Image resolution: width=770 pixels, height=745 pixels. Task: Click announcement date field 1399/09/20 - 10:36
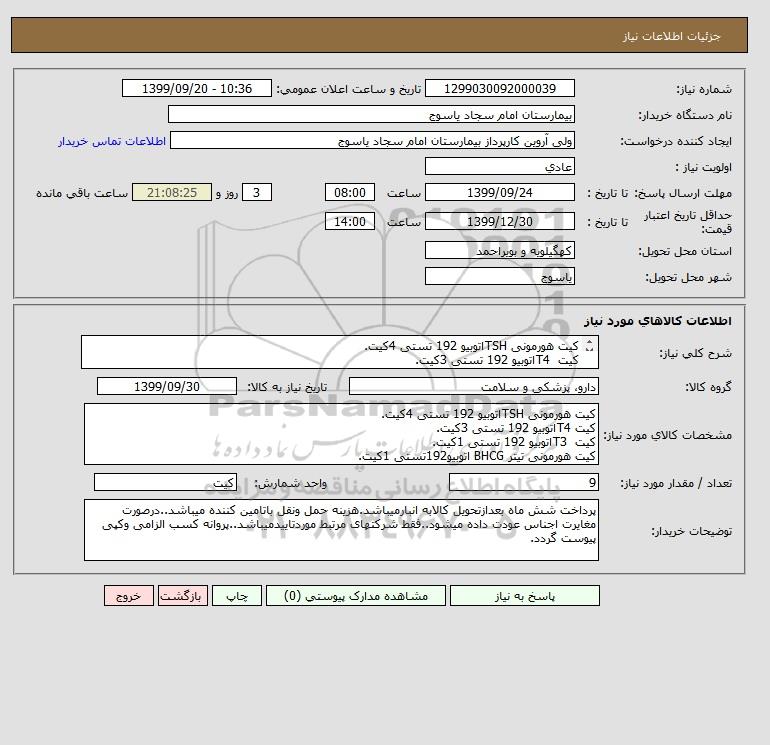pyautogui.click(x=196, y=88)
